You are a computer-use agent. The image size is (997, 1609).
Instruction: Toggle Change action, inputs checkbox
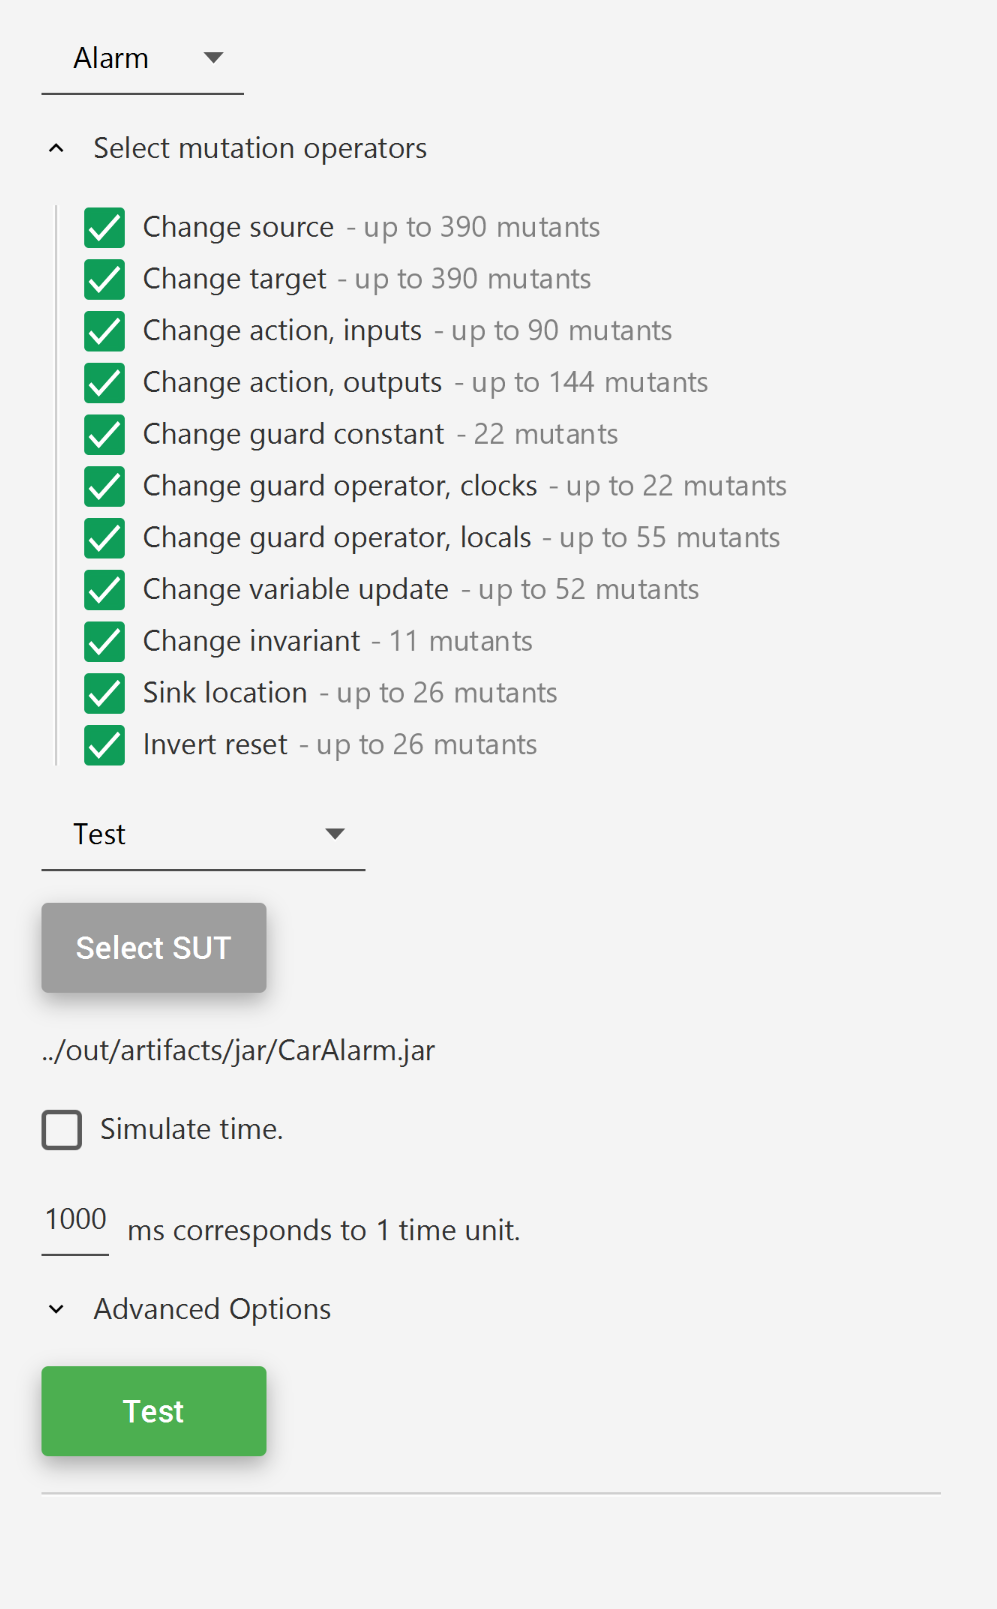[x=105, y=331]
